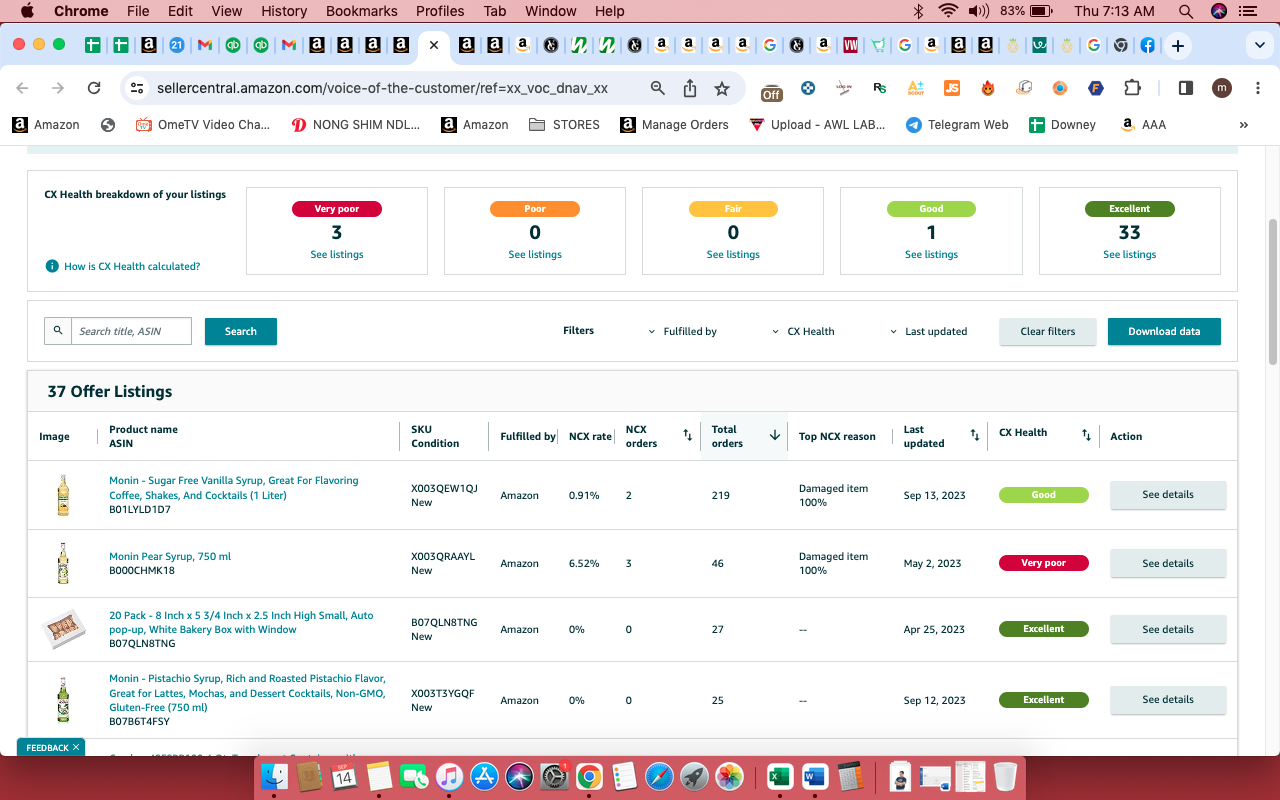
Task: Reload the page with the refresh icon
Action: (x=94, y=88)
